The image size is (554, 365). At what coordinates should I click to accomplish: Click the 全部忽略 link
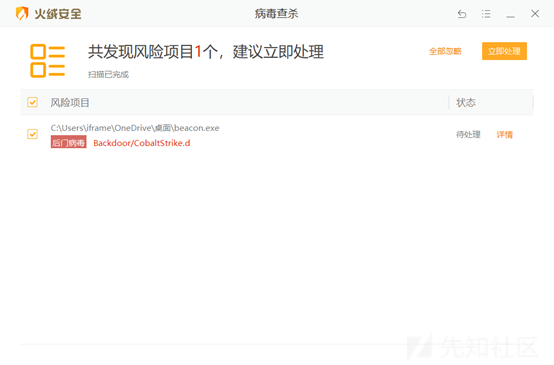point(445,51)
